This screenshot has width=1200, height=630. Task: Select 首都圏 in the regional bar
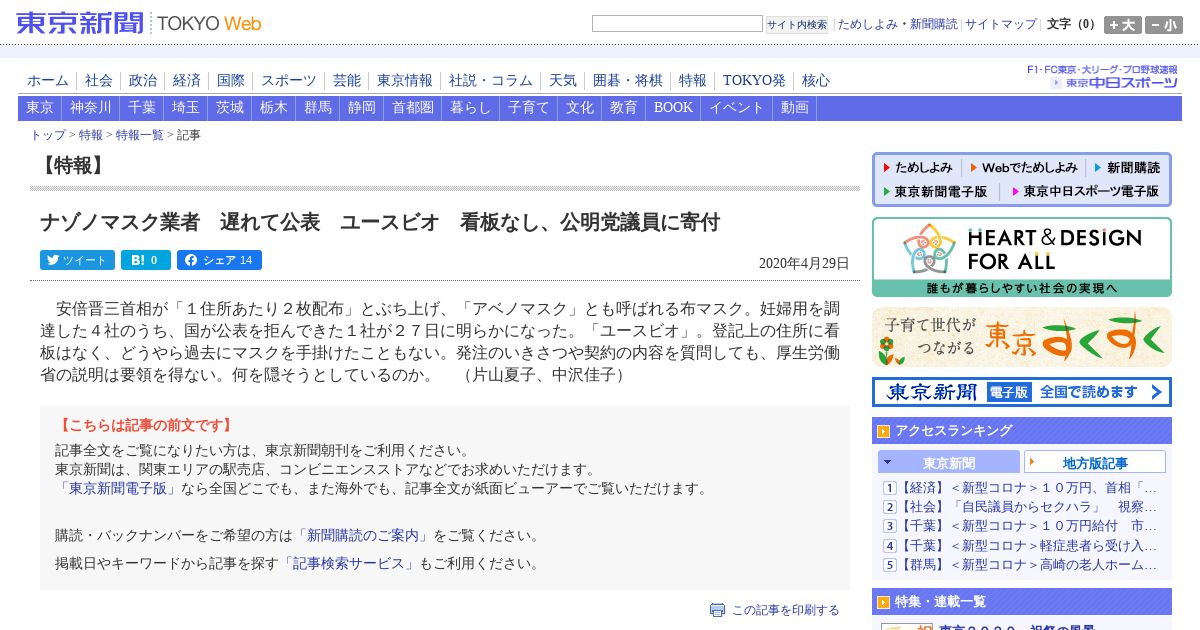click(413, 108)
